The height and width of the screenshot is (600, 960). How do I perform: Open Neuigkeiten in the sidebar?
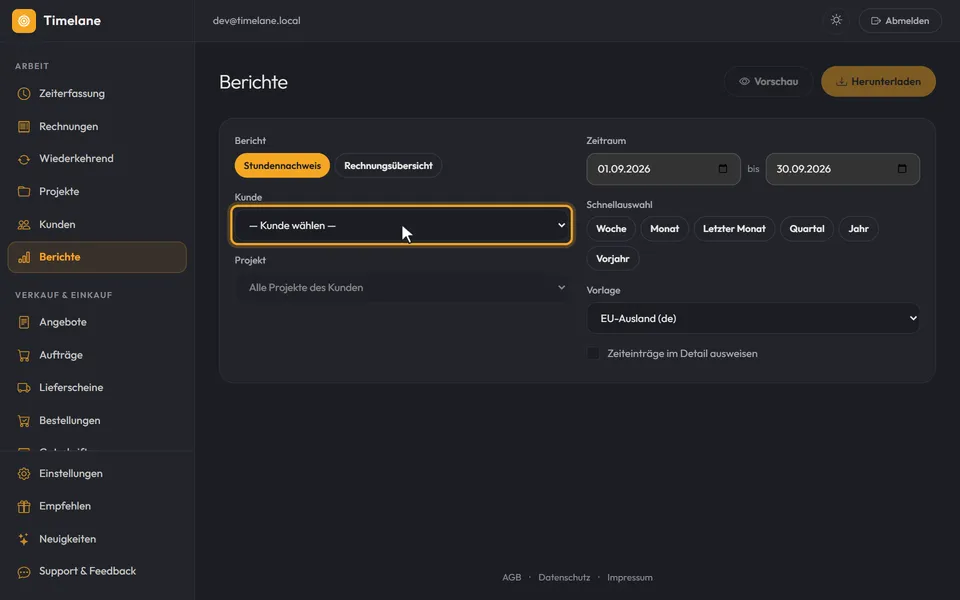97,539
